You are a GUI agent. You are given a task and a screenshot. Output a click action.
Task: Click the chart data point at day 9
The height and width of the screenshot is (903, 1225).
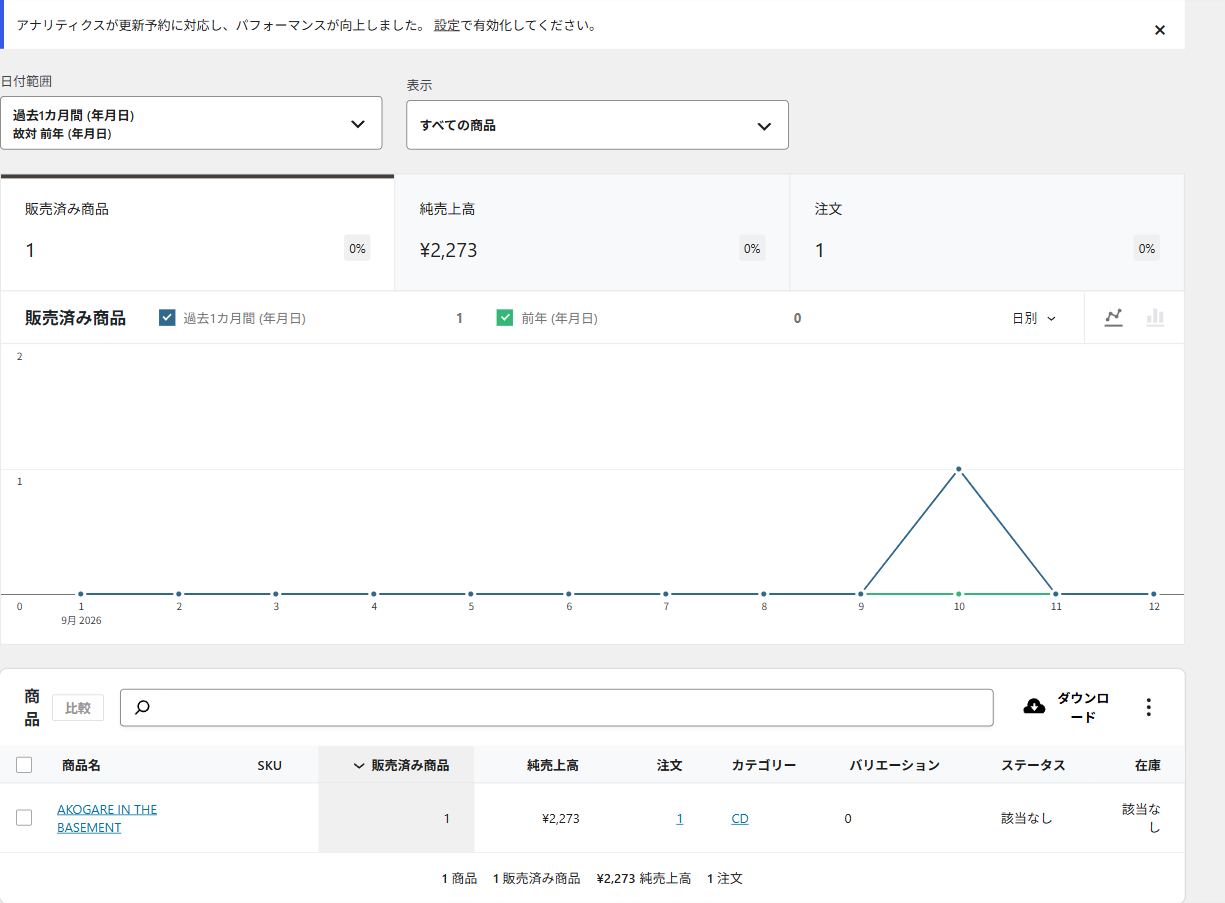861,594
